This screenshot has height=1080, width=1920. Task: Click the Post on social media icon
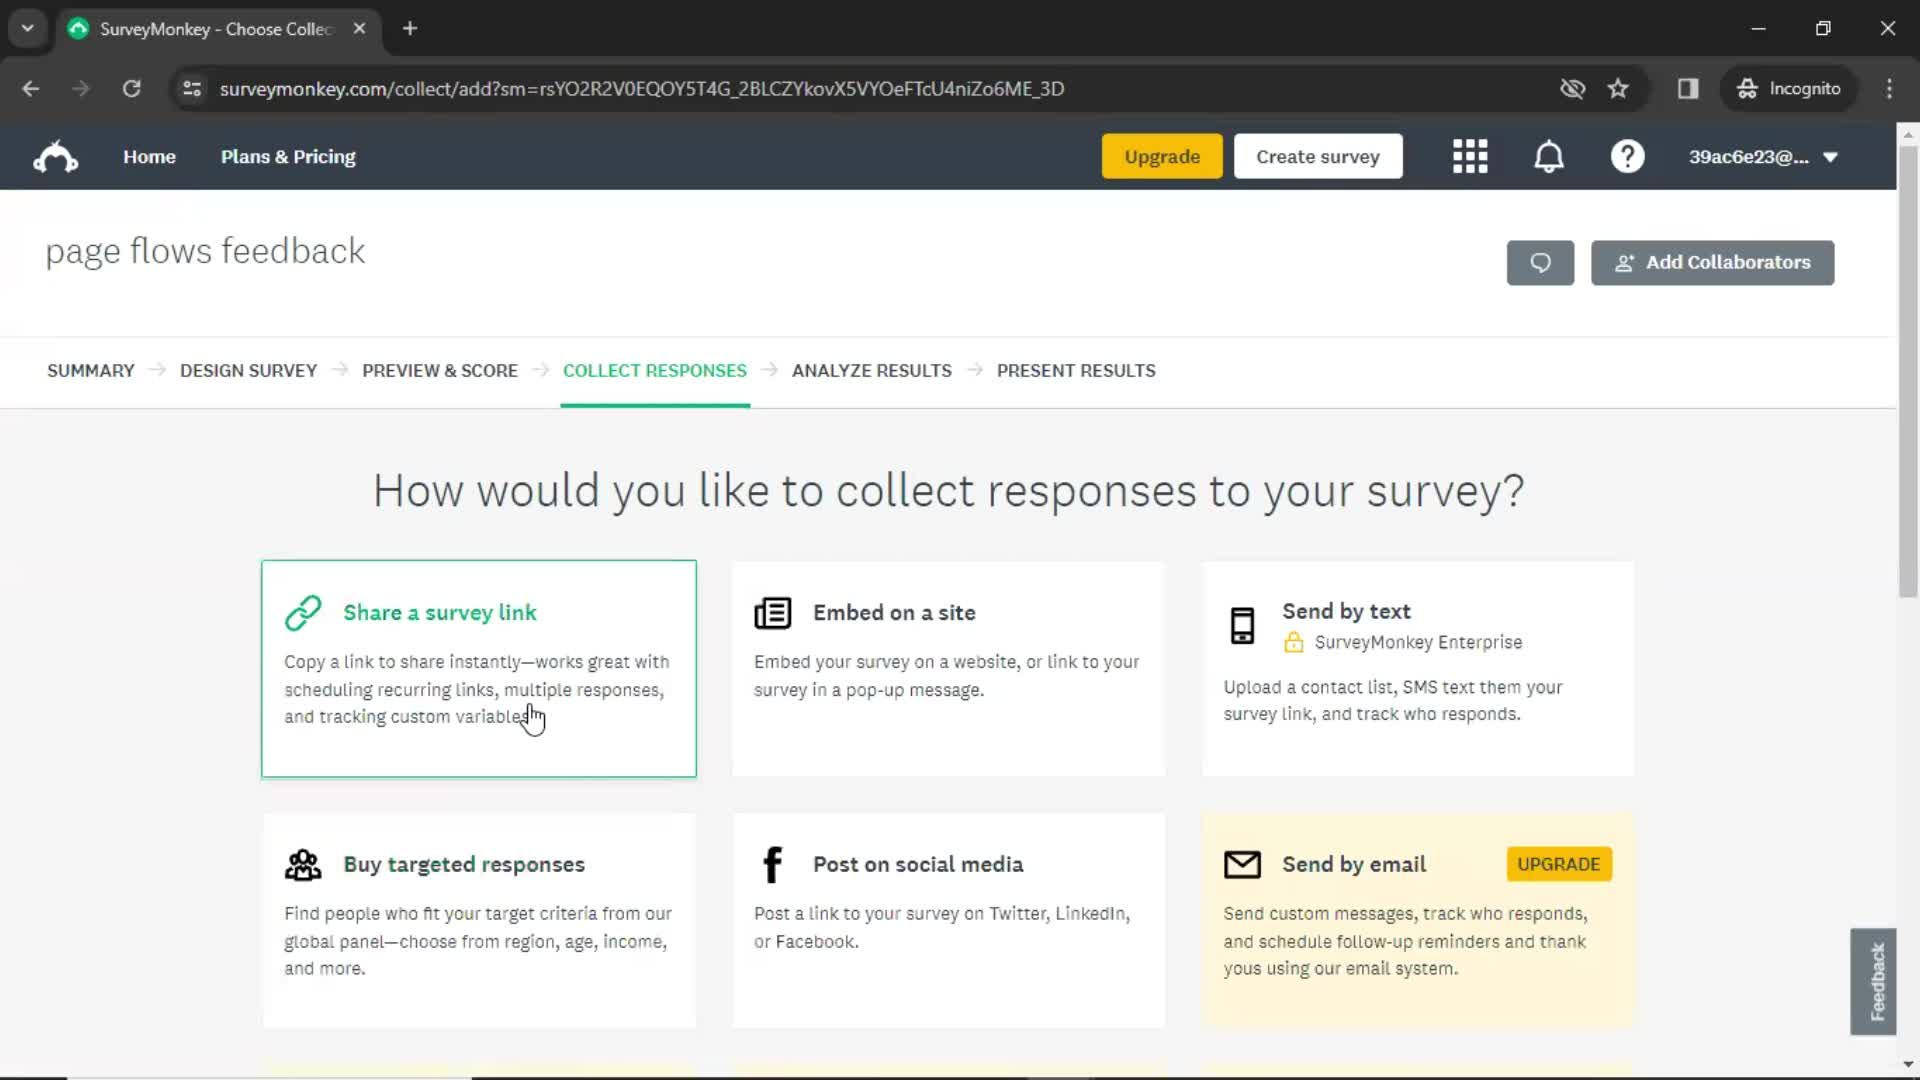point(771,862)
